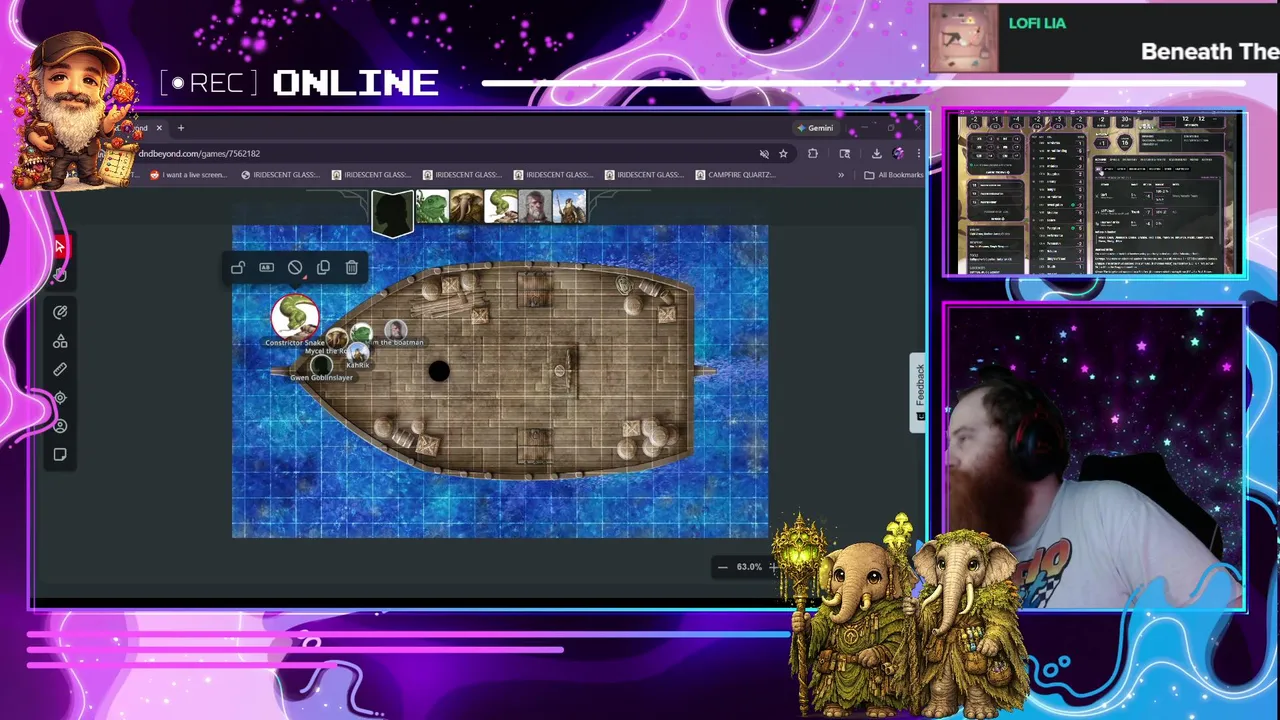This screenshot has height=720, width=1280.
Task: Select the boatman token on deck
Action: coord(396,330)
